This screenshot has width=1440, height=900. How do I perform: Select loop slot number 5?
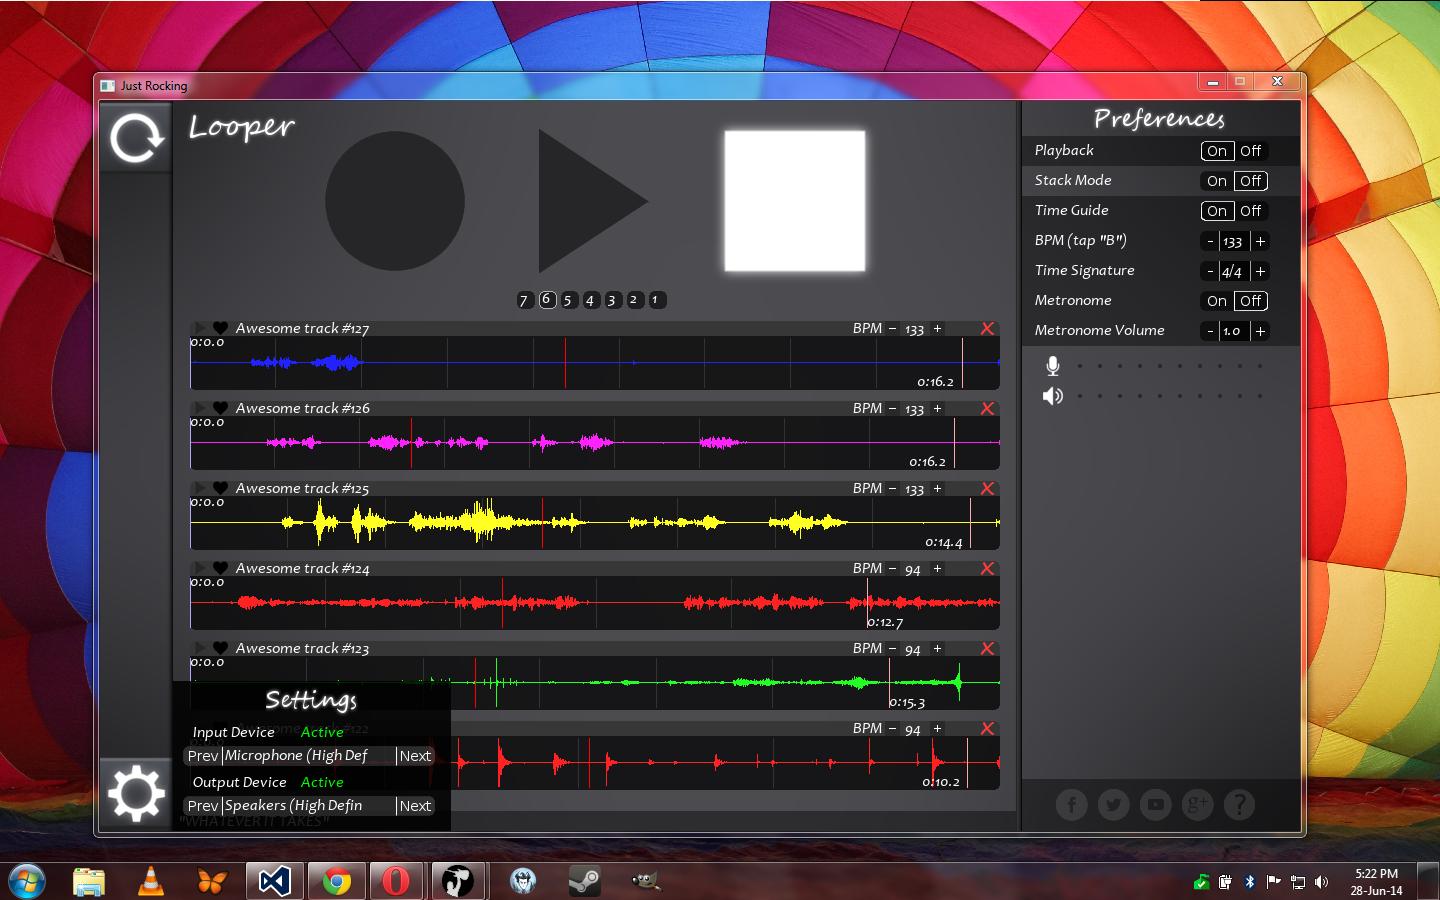(x=569, y=300)
